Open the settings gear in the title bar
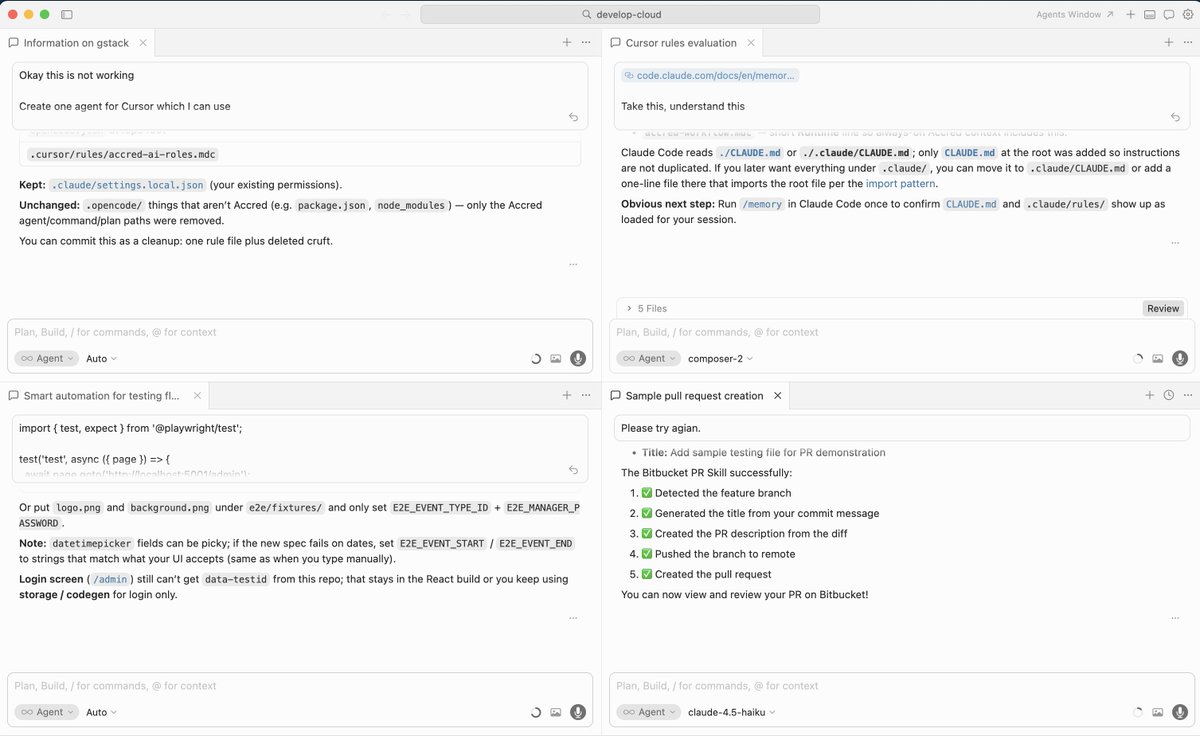1200x736 pixels. (1186, 15)
